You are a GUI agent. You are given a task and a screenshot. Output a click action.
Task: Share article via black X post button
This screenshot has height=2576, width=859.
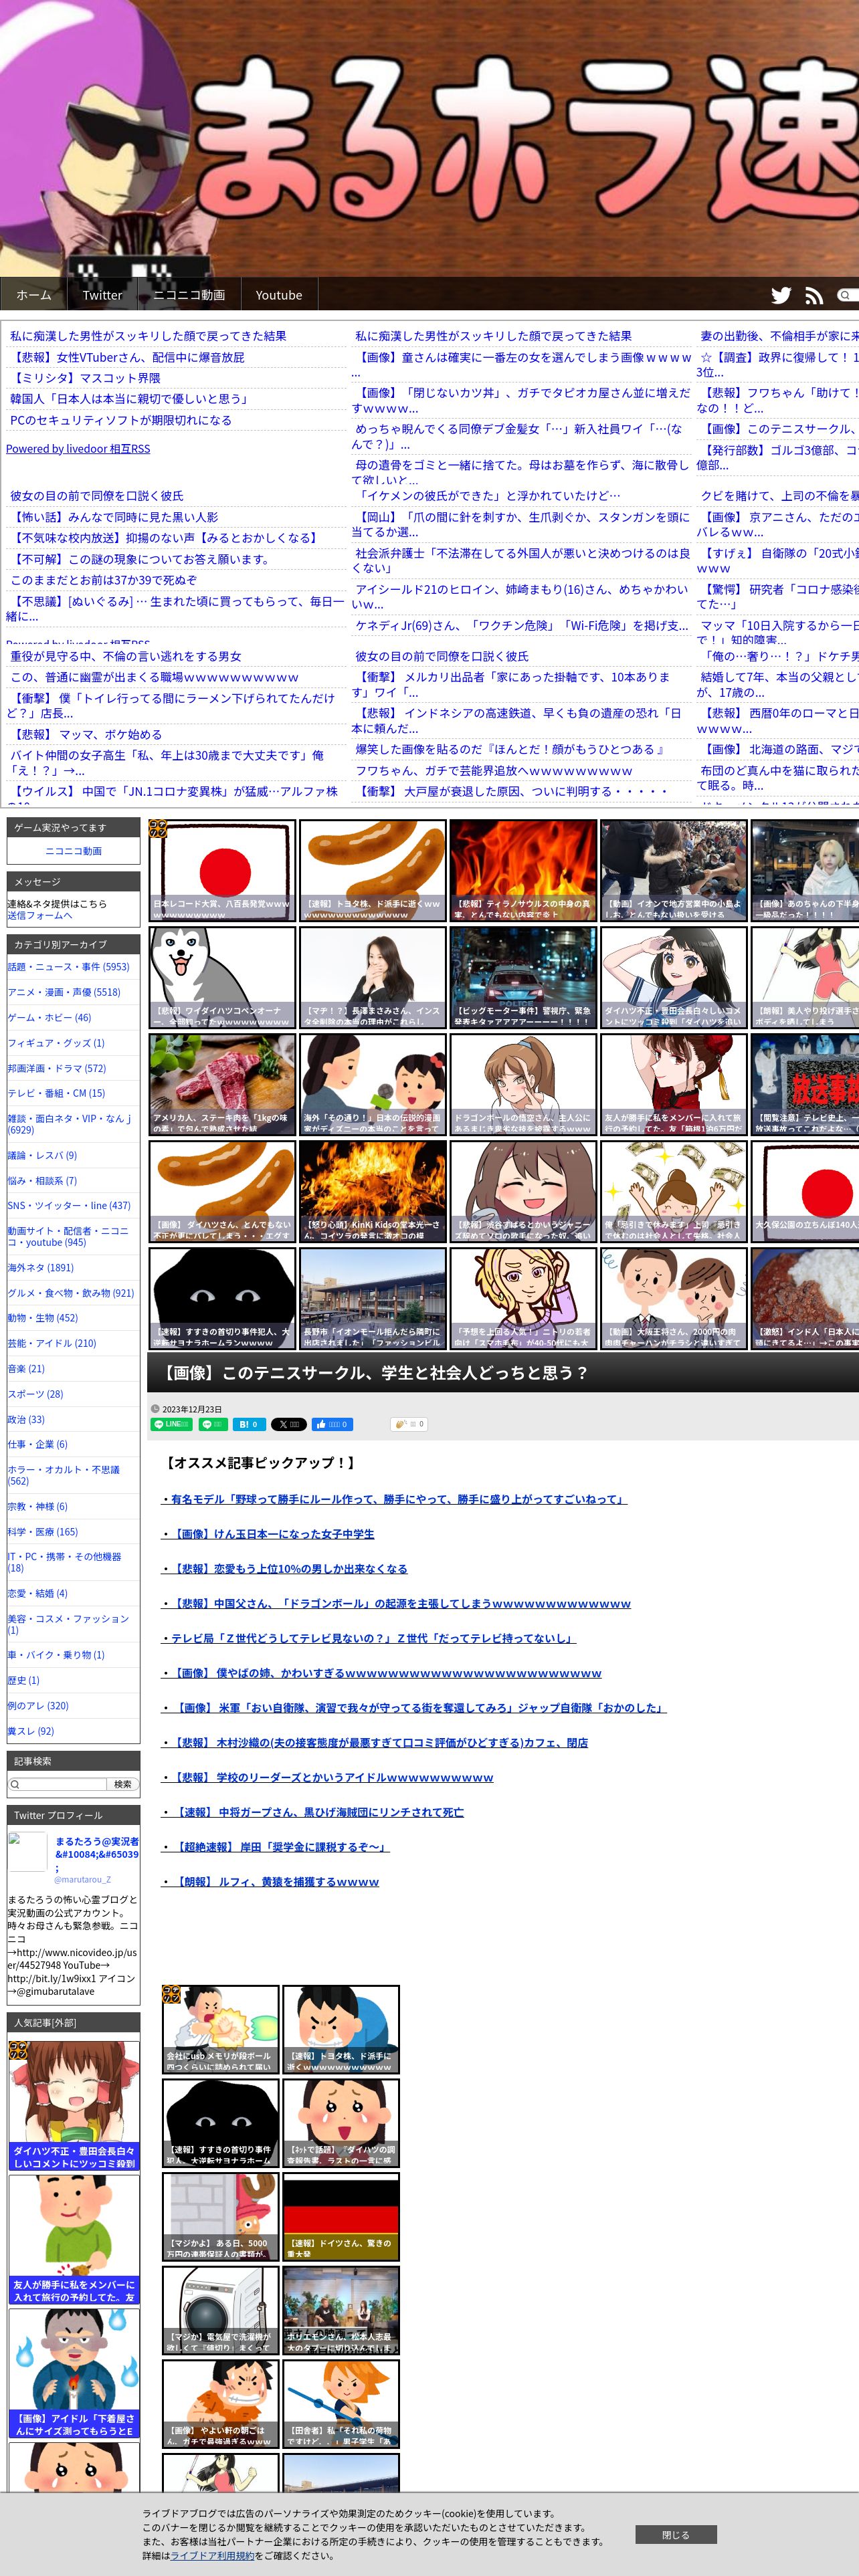click(288, 1424)
